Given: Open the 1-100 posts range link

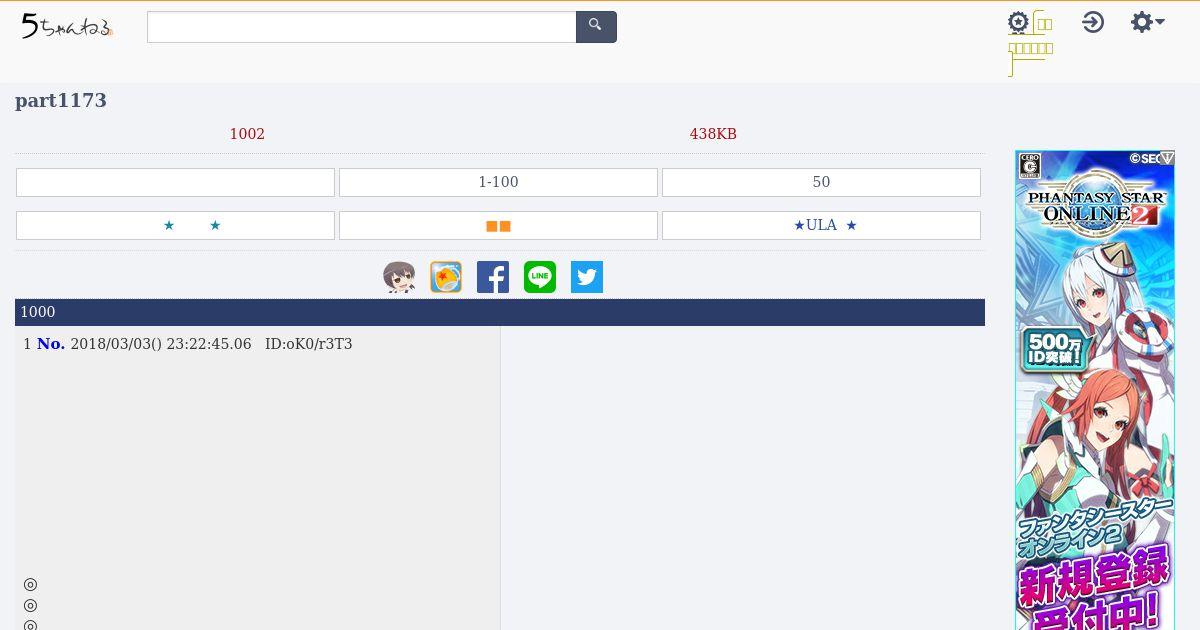Looking at the screenshot, I should (x=498, y=182).
